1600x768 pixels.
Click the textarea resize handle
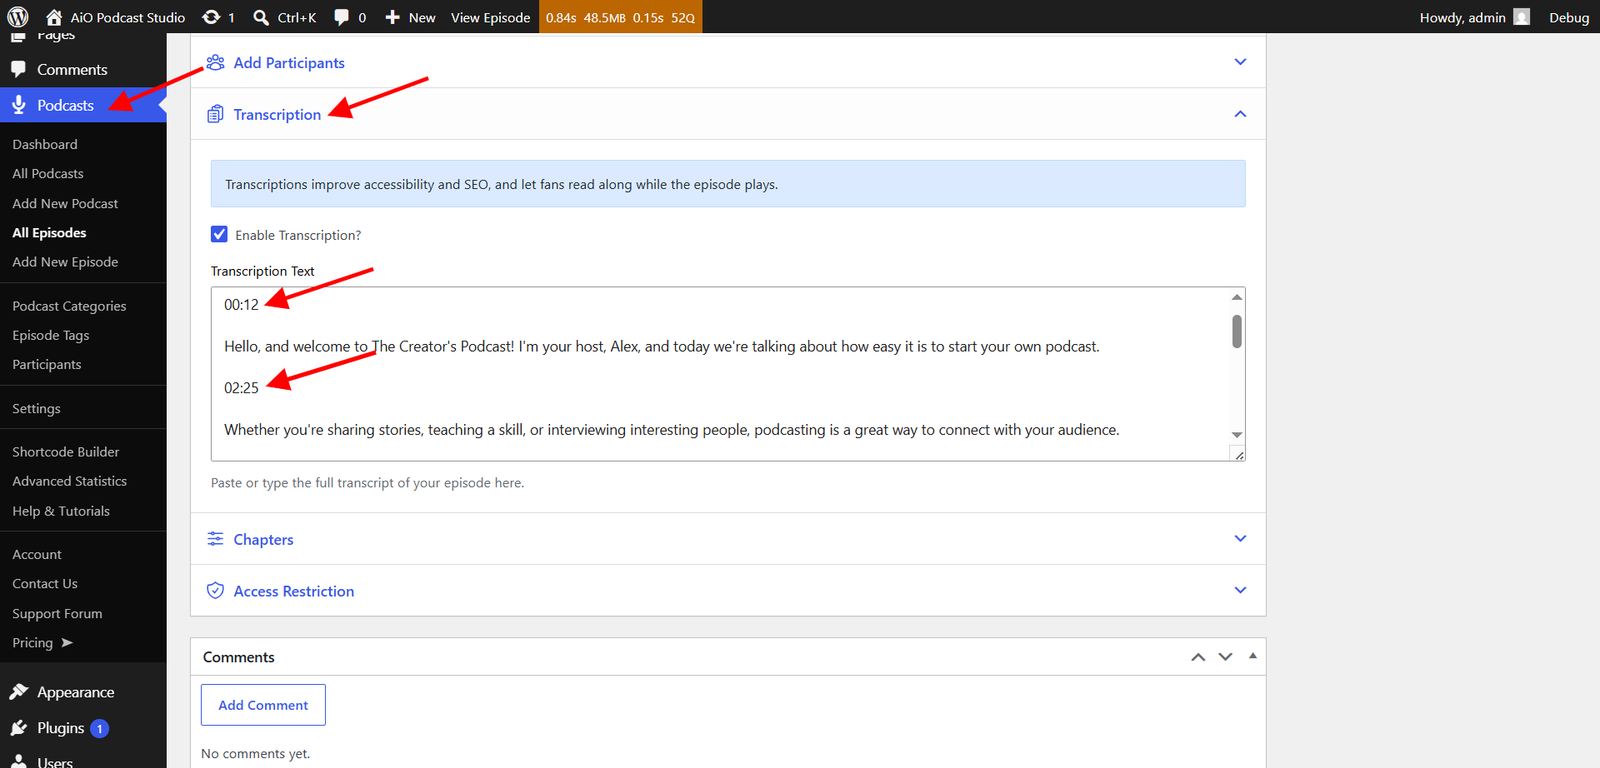point(1239,455)
